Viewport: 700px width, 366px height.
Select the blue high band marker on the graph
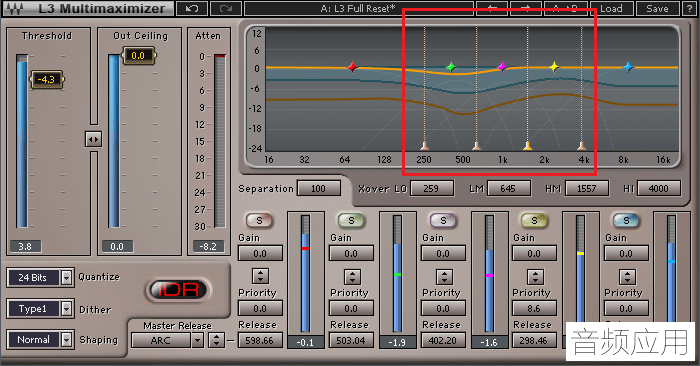pyautogui.click(x=628, y=67)
